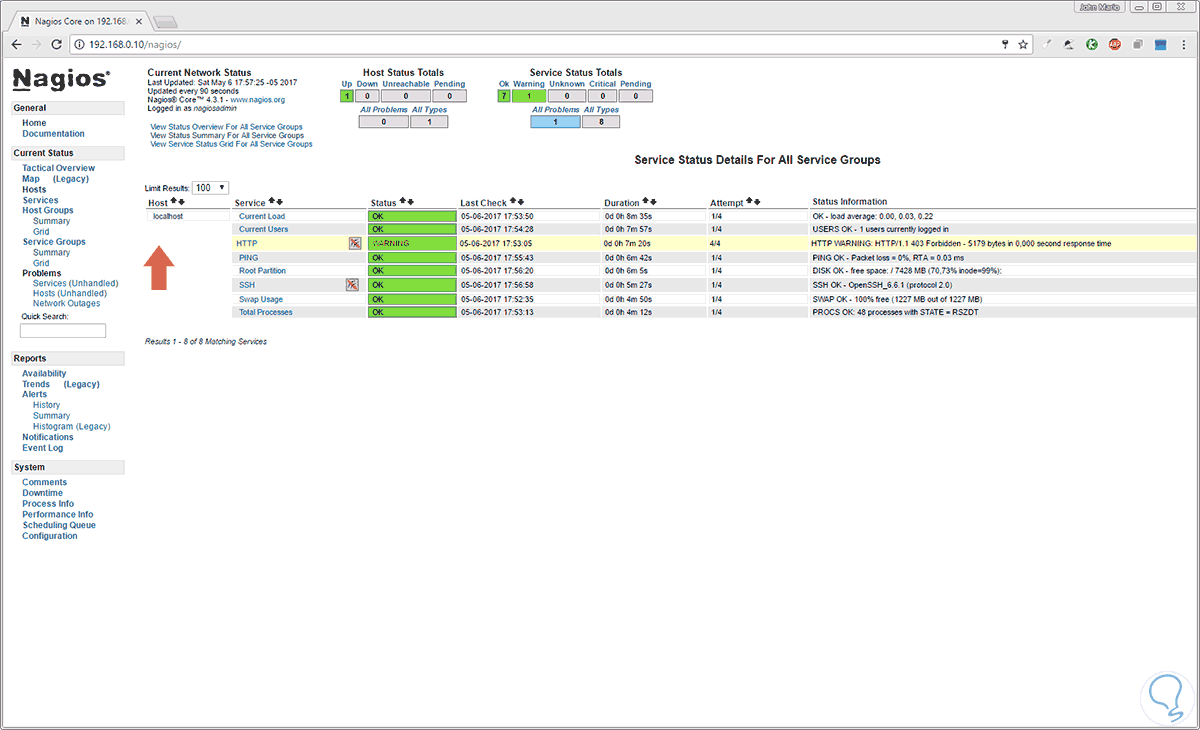
Task: Open the Limit Results dropdown
Action: coord(210,187)
